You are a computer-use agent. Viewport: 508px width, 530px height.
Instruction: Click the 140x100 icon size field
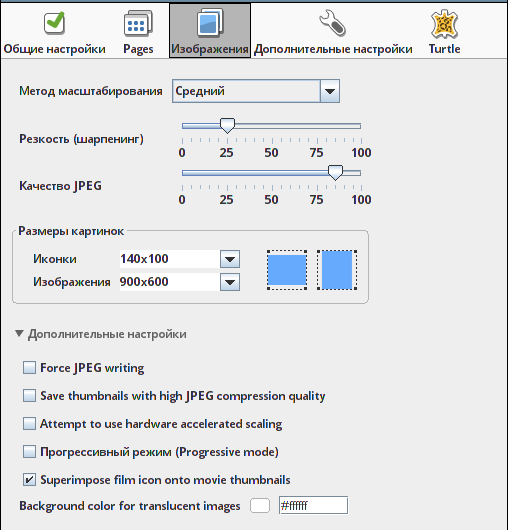(170, 259)
